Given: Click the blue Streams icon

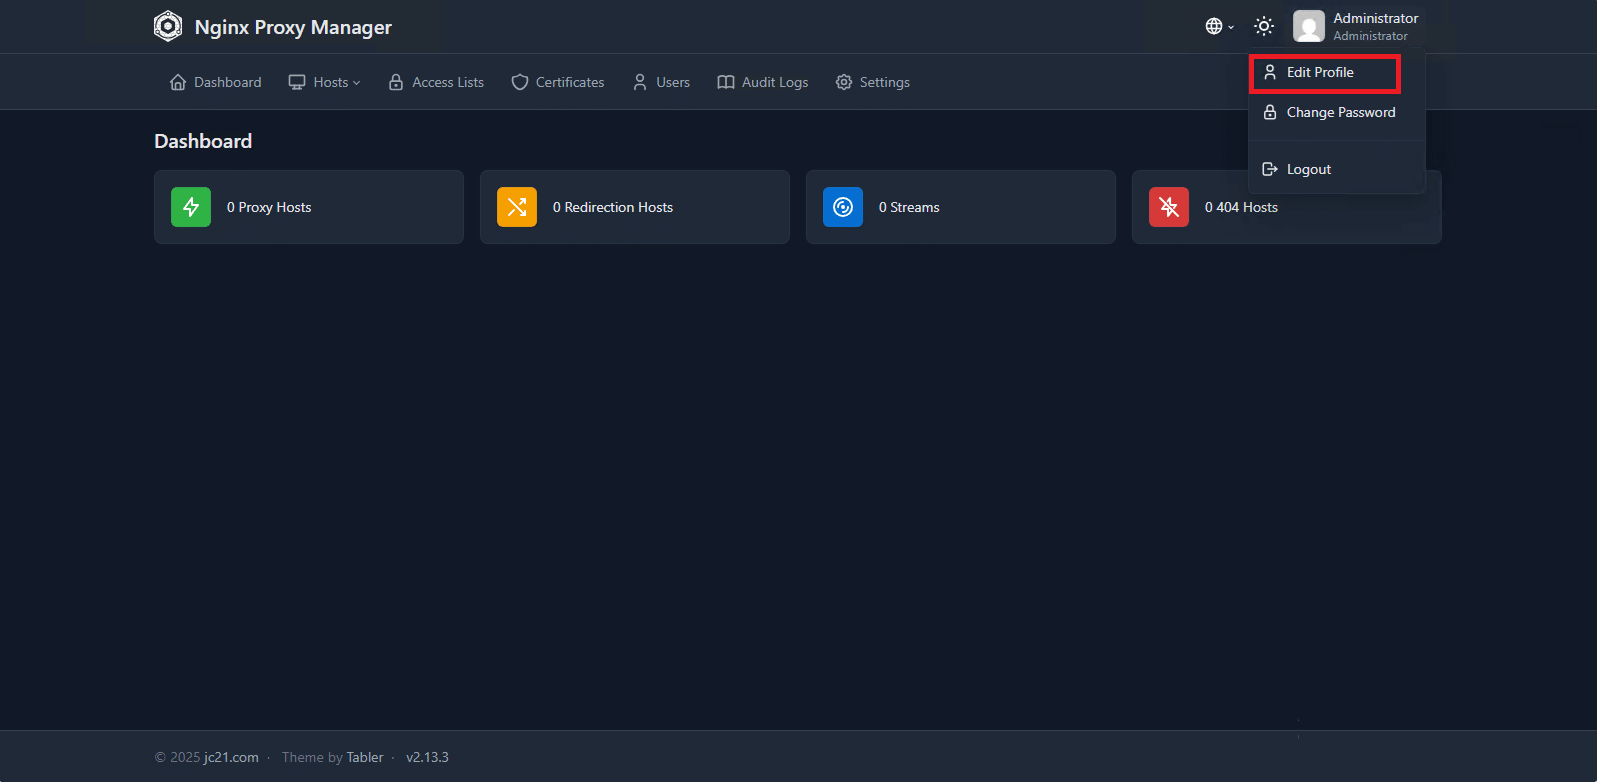Looking at the screenshot, I should [x=843, y=207].
